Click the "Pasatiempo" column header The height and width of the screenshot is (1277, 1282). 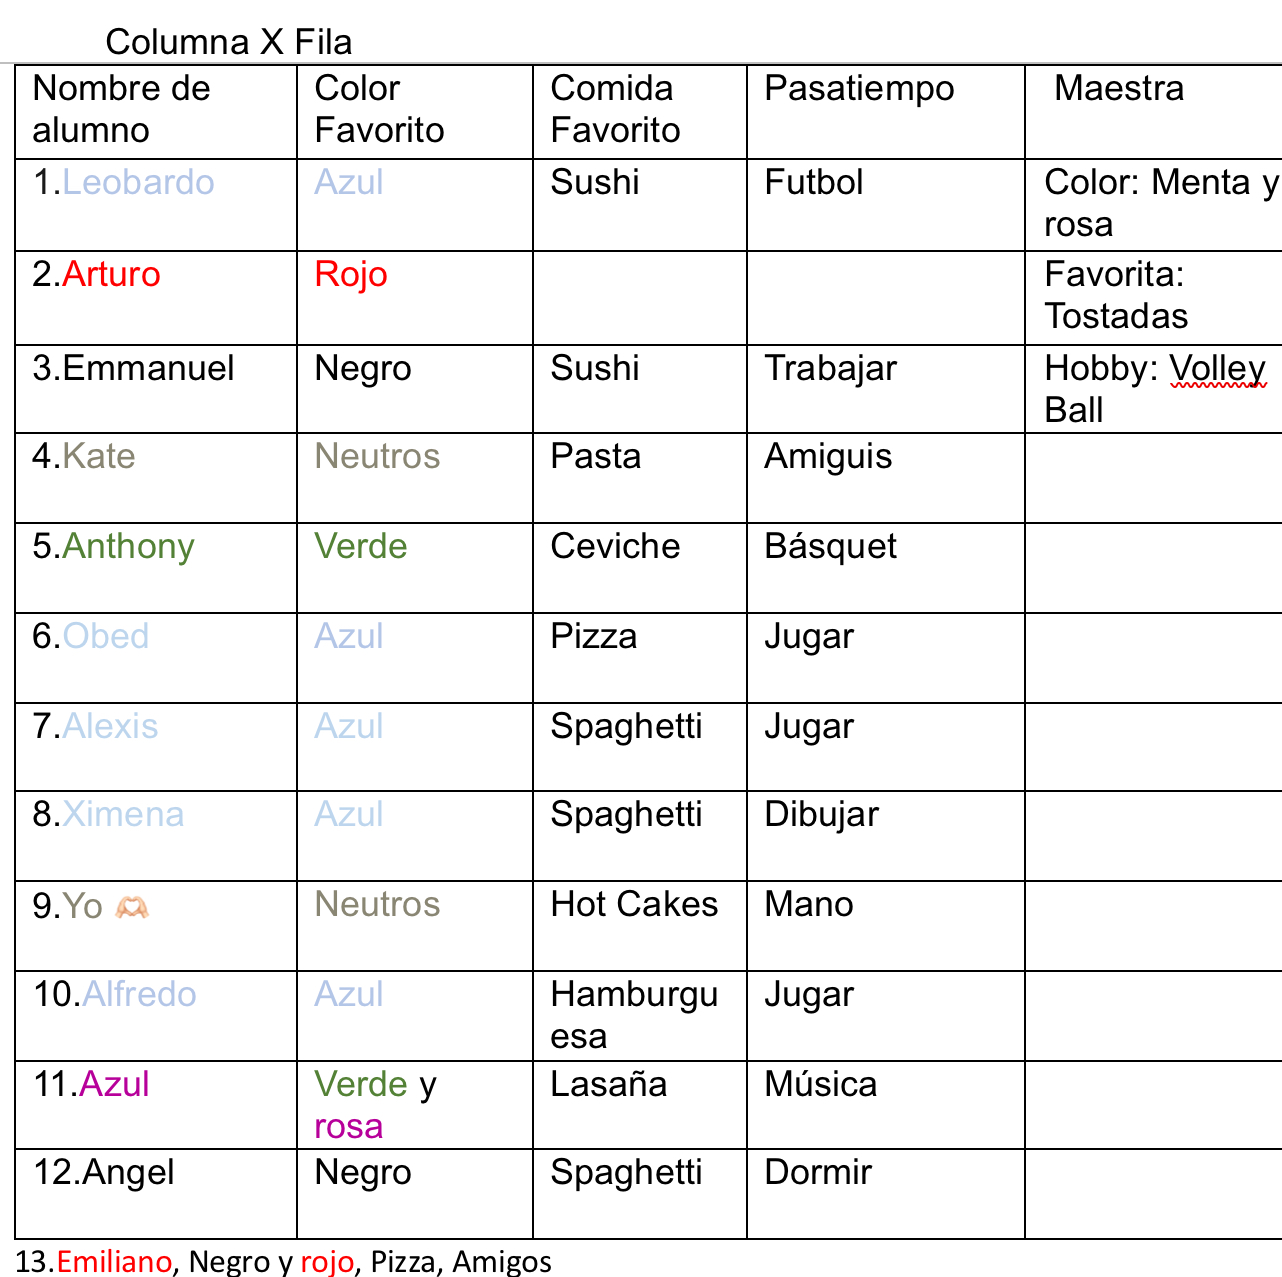859,89
